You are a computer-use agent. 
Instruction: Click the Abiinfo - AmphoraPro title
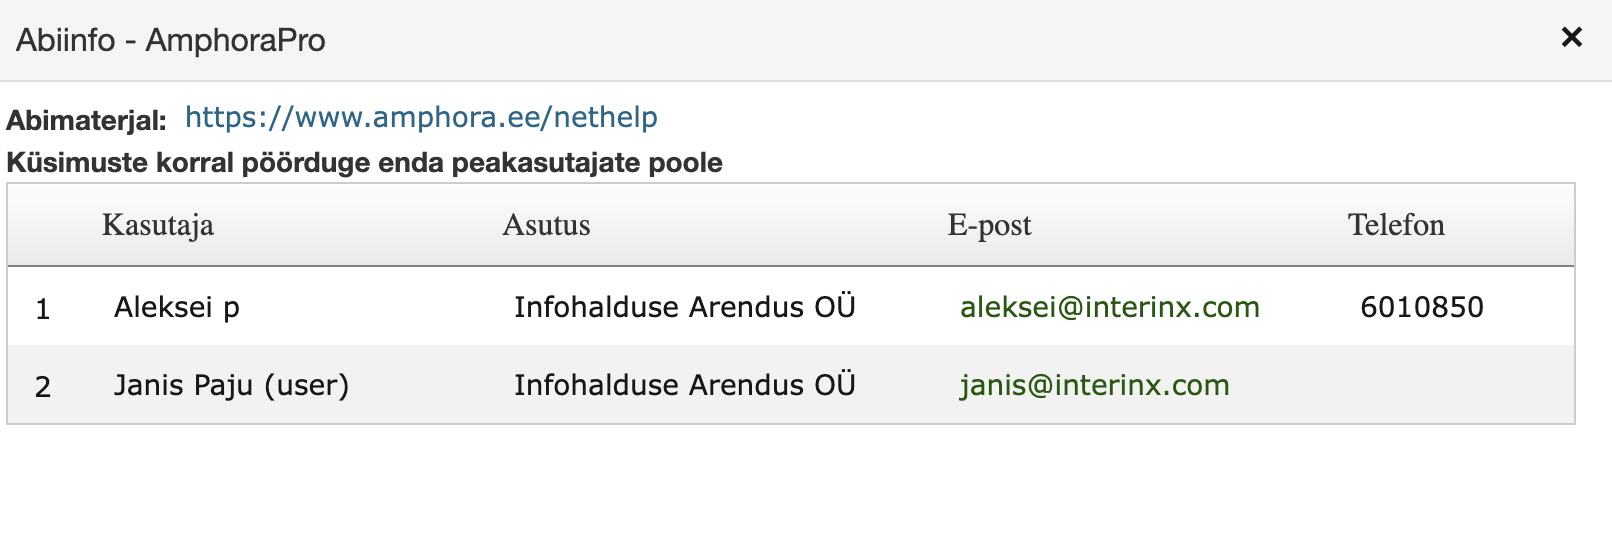[171, 40]
